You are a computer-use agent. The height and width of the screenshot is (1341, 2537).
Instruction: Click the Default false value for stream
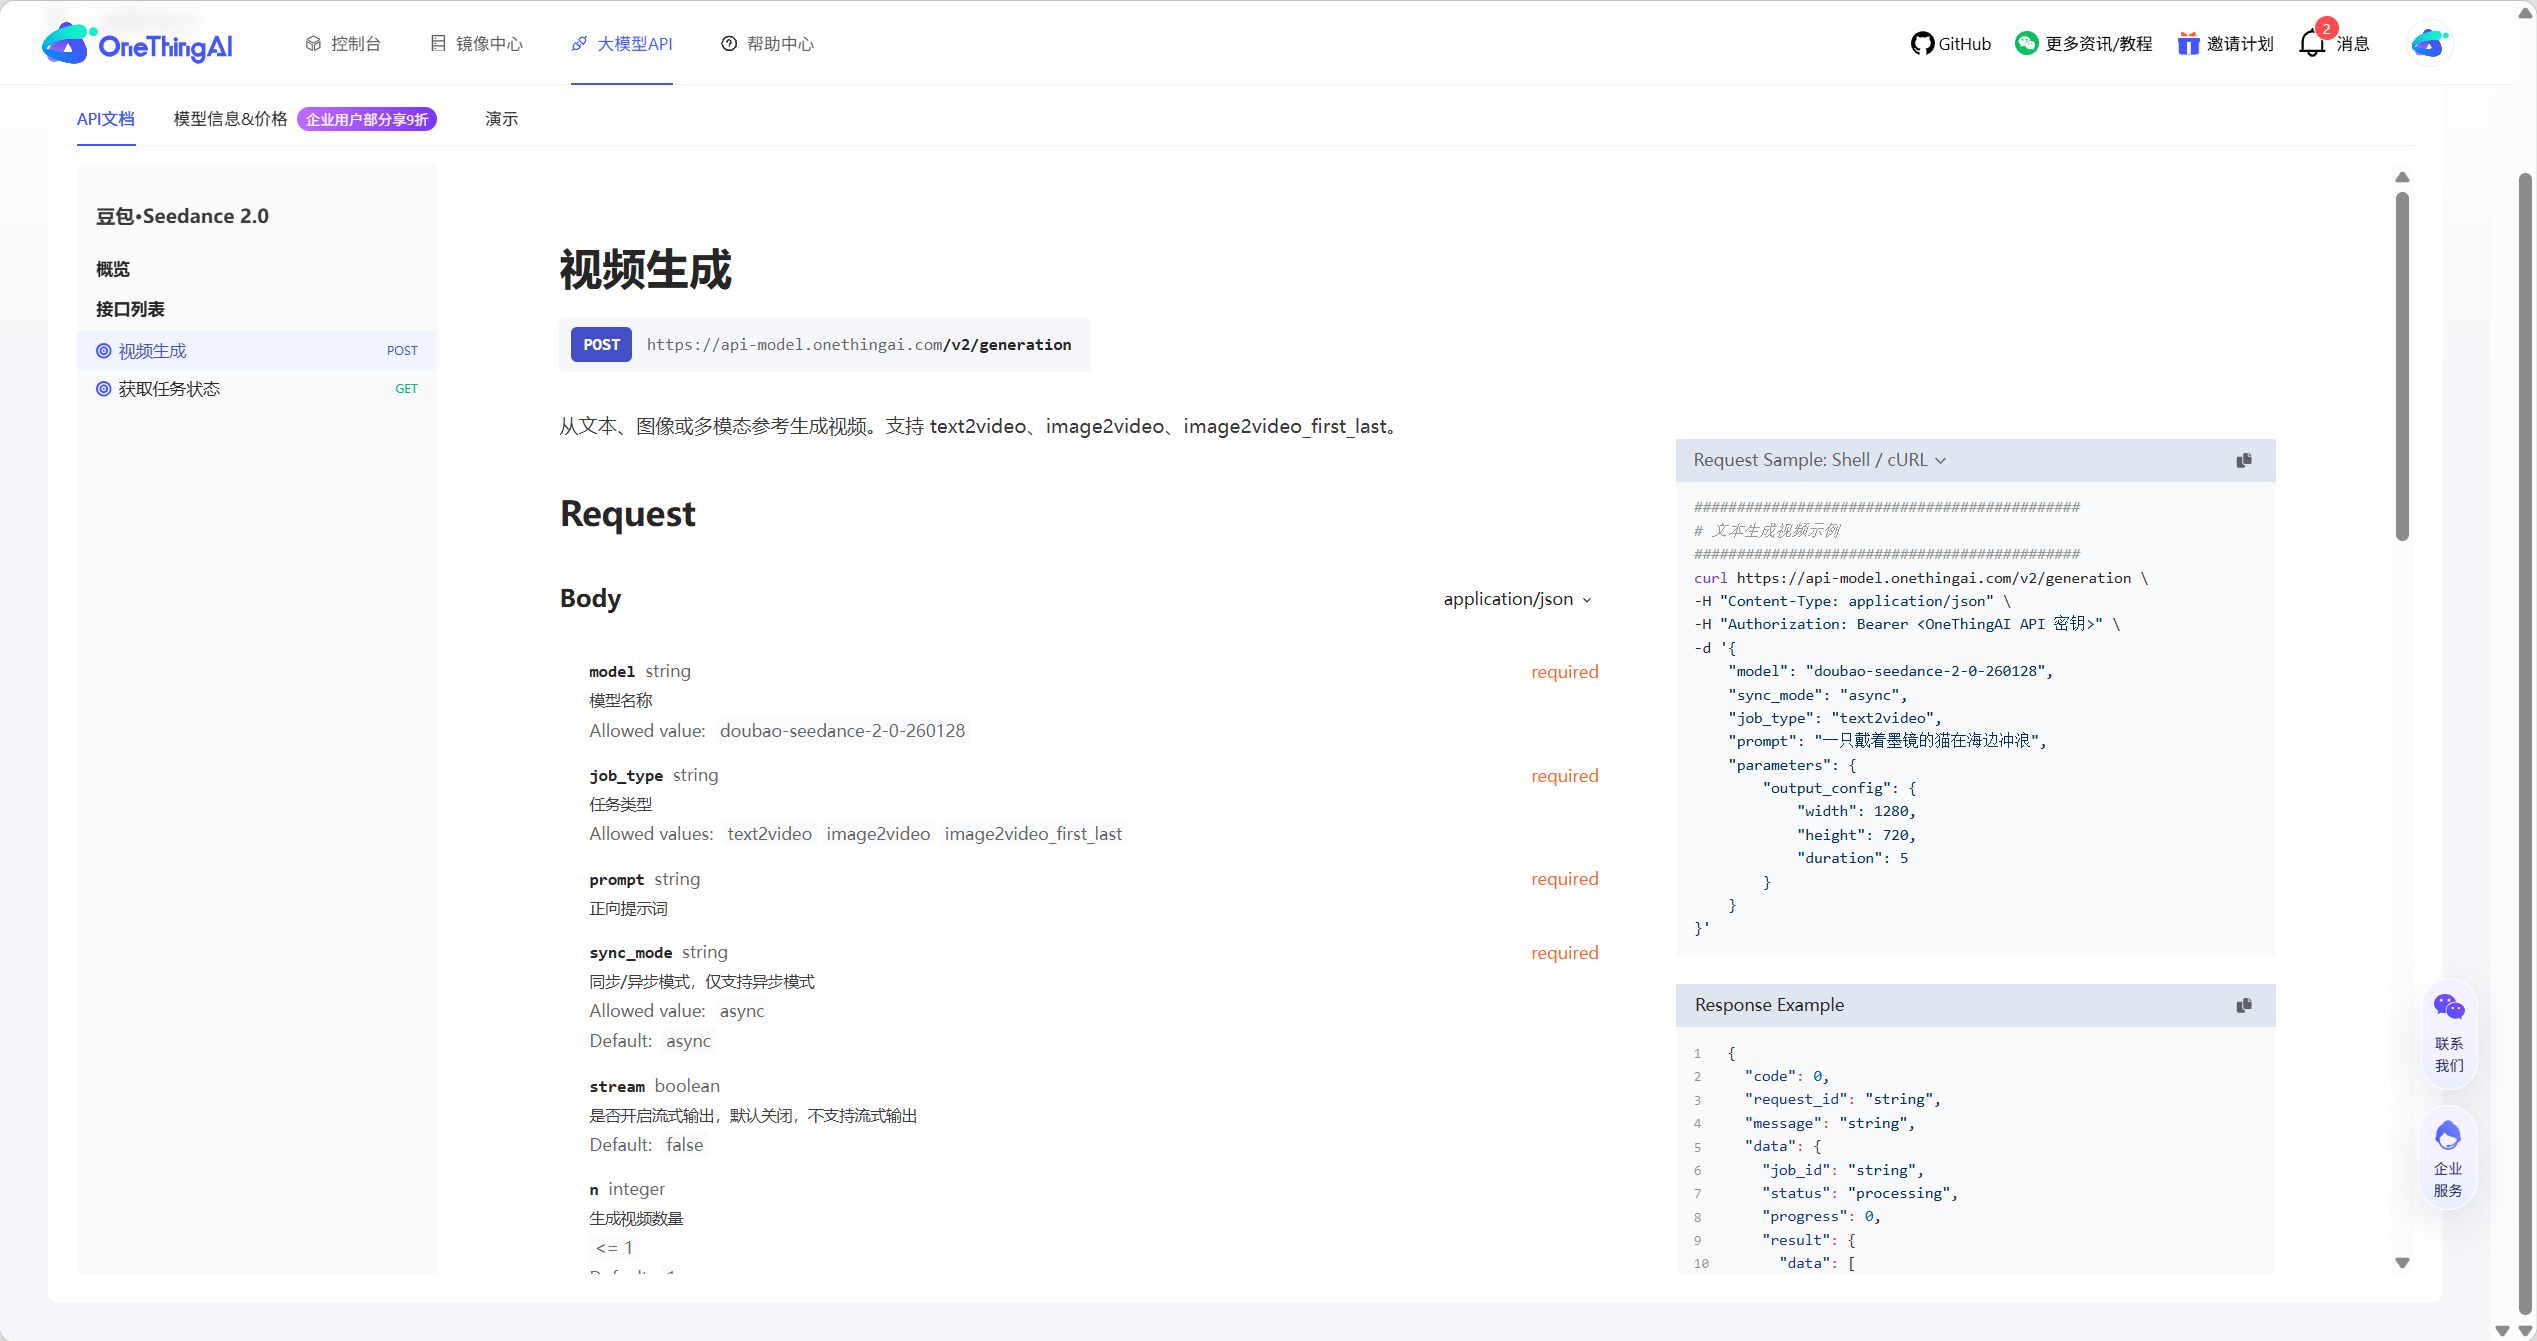coord(684,1145)
